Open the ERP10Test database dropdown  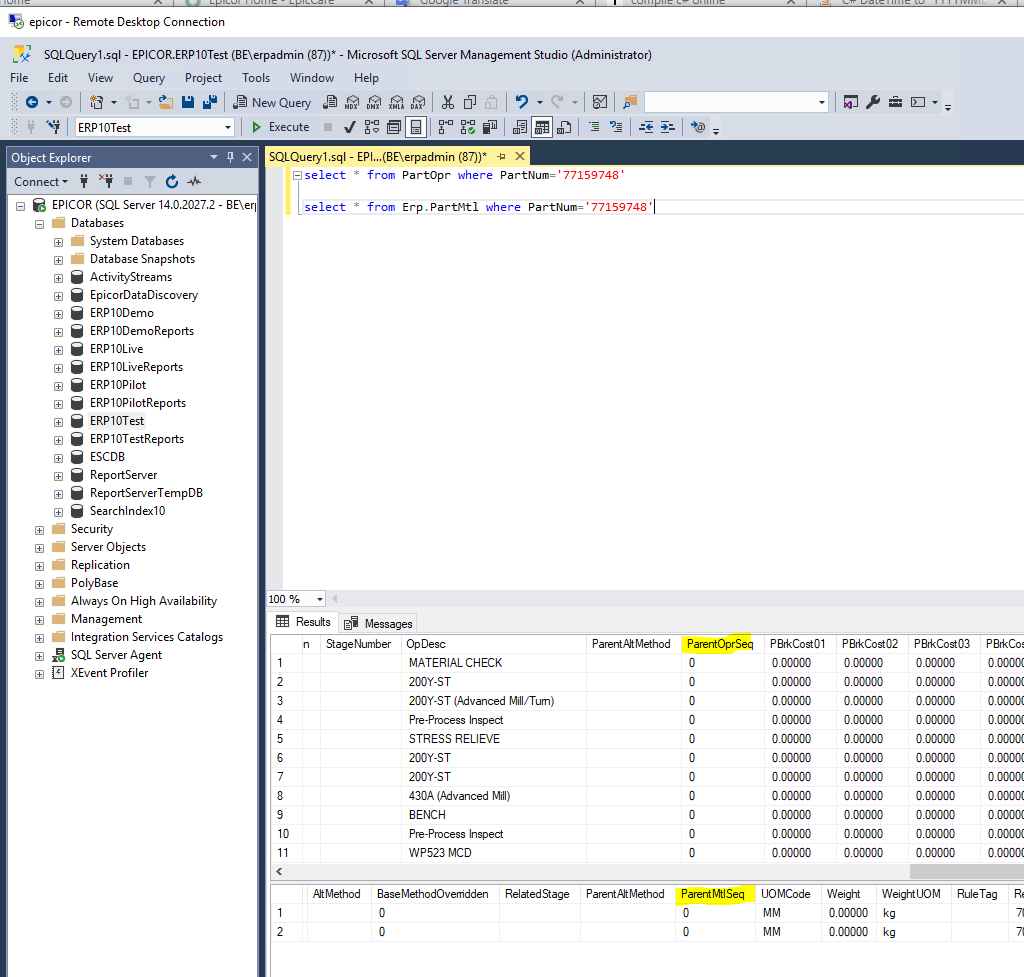click(228, 127)
